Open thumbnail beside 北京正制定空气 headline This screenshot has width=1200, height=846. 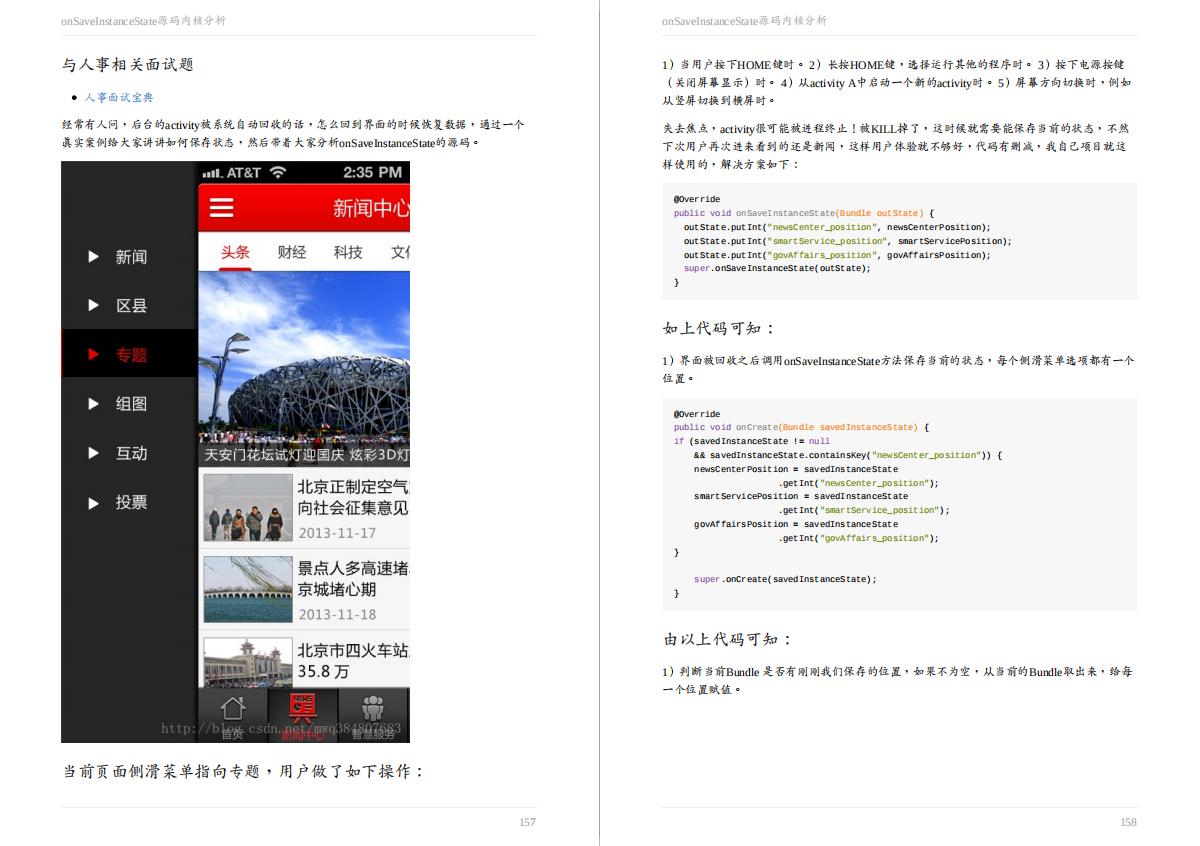coord(248,508)
